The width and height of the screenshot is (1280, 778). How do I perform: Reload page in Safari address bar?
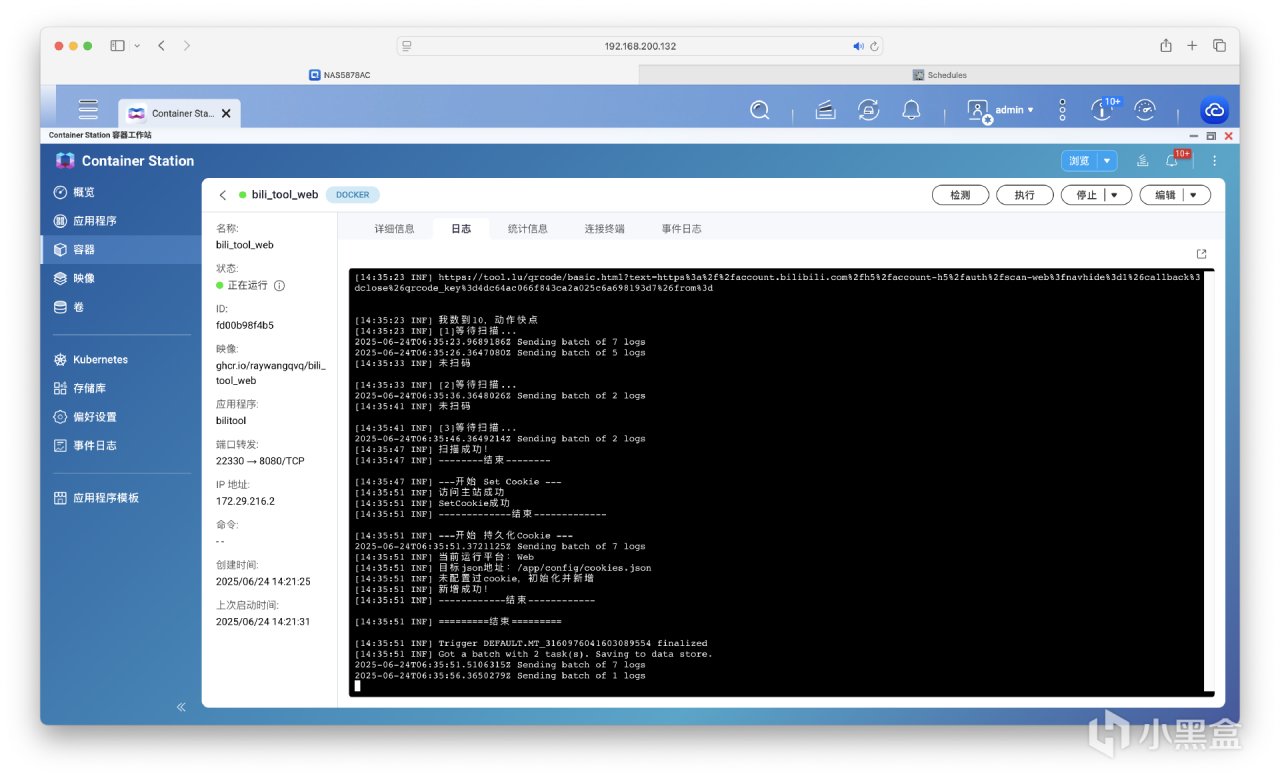tap(874, 46)
